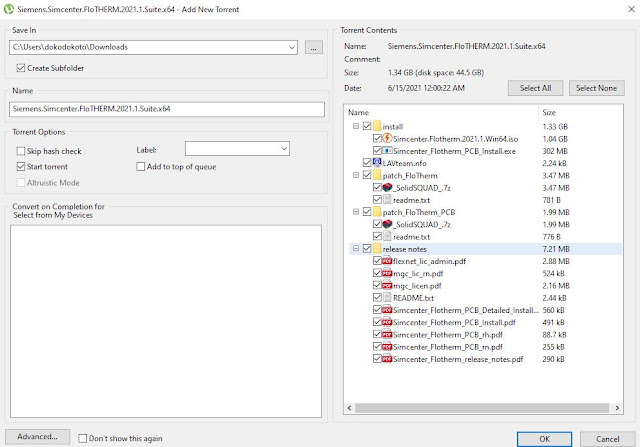This screenshot has width=640, height=447.
Task: Uncheck the install folder checkbox
Action: coord(367,126)
